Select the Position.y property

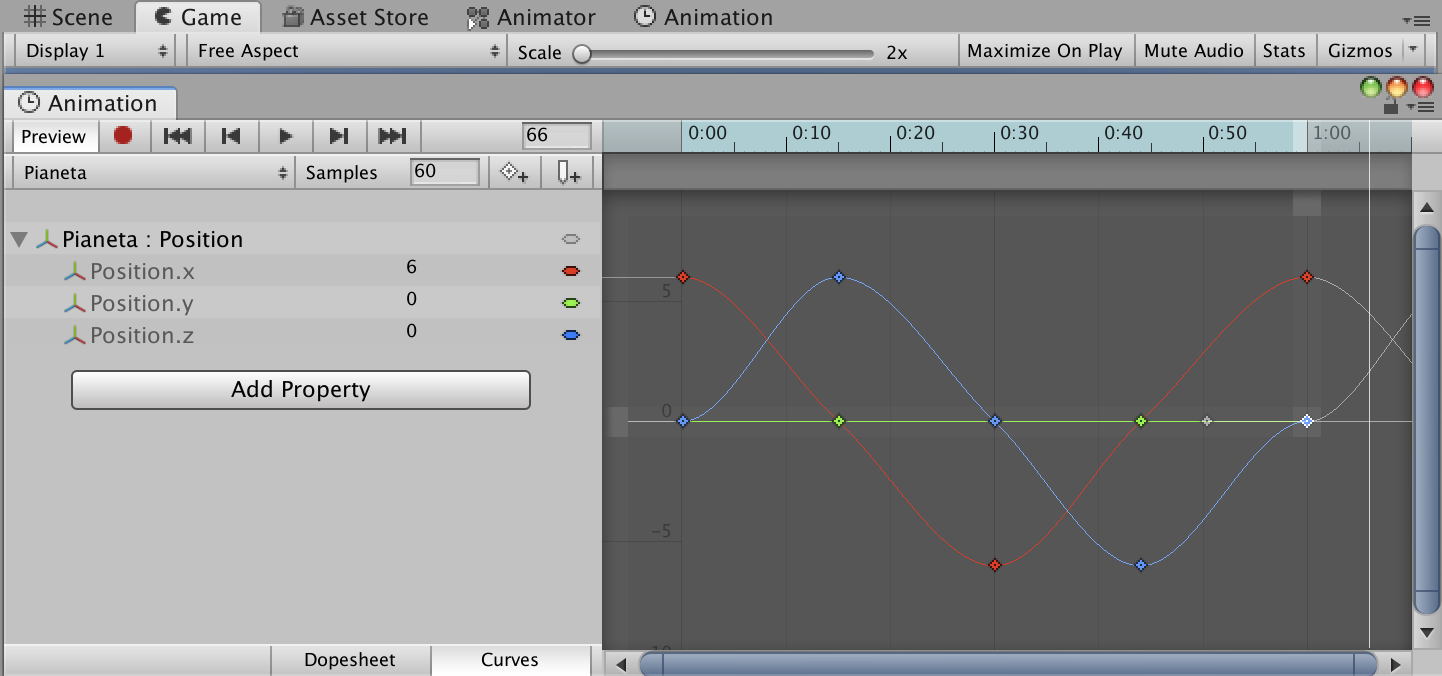(x=300, y=303)
